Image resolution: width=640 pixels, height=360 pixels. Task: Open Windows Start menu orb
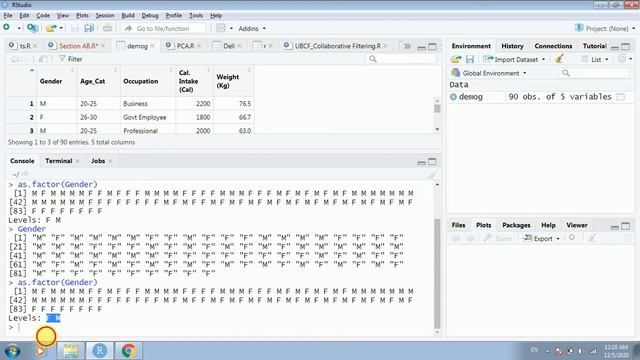(x=13, y=351)
